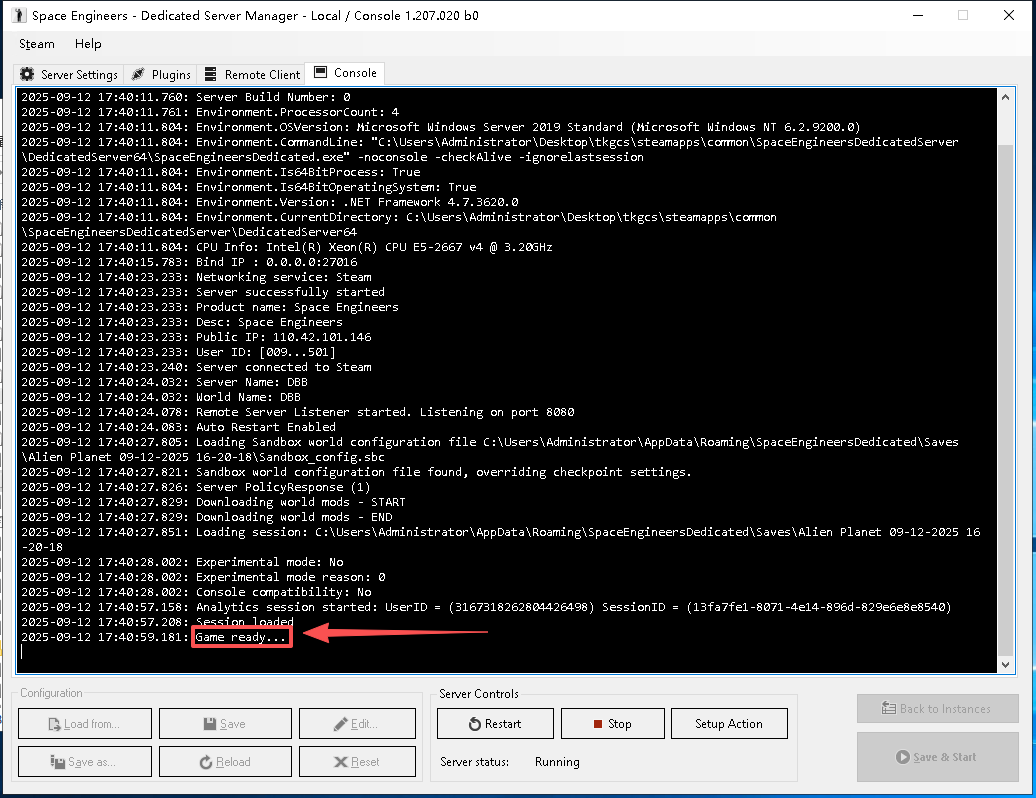Click the console scrollbar up arrow
The image size is (1036, 798).
point(1005,96)
